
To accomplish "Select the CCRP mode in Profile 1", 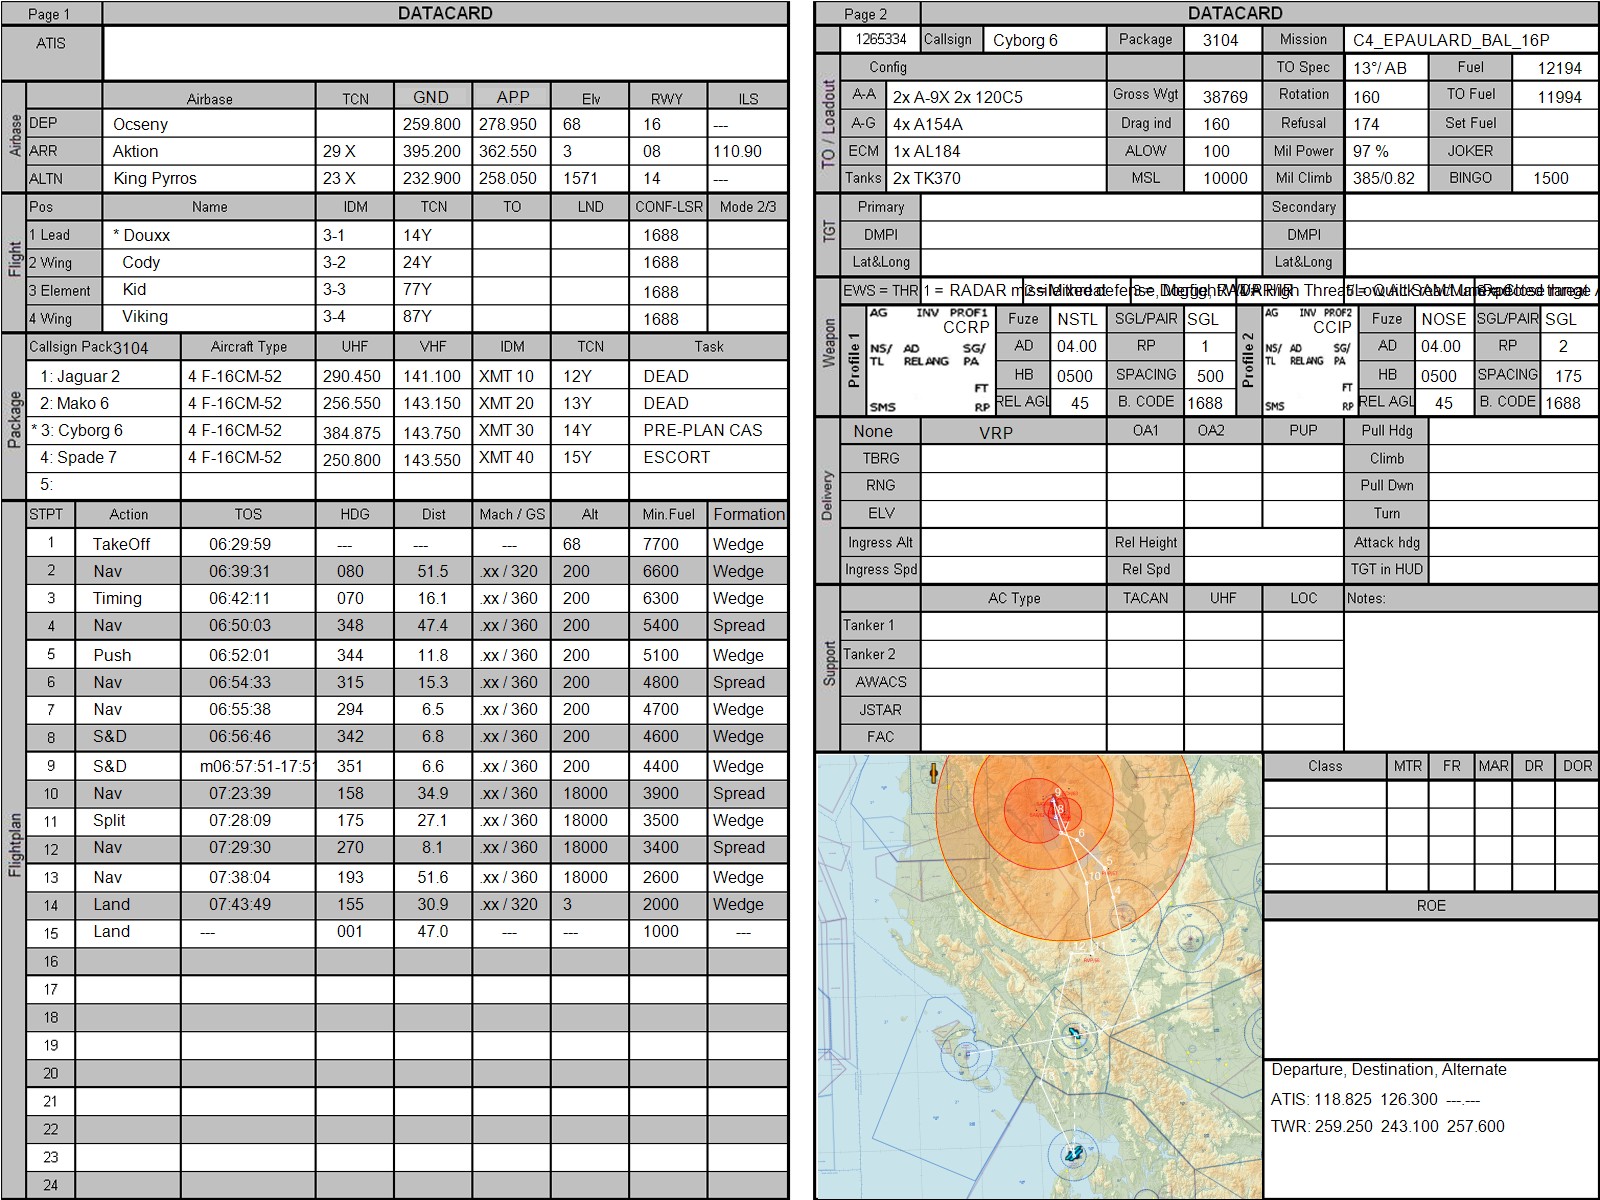I will 965,327.
